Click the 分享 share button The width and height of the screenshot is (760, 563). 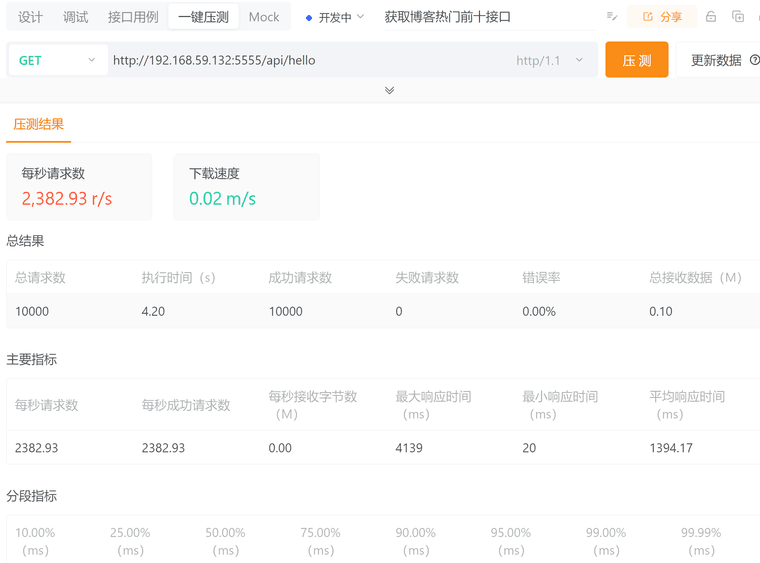point(662,17)
